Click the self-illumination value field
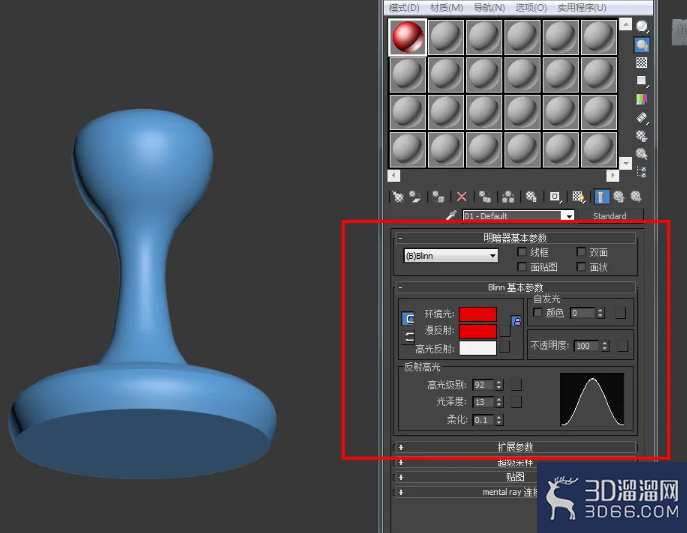This screenshot has height=533, width=687. point(583,313)
